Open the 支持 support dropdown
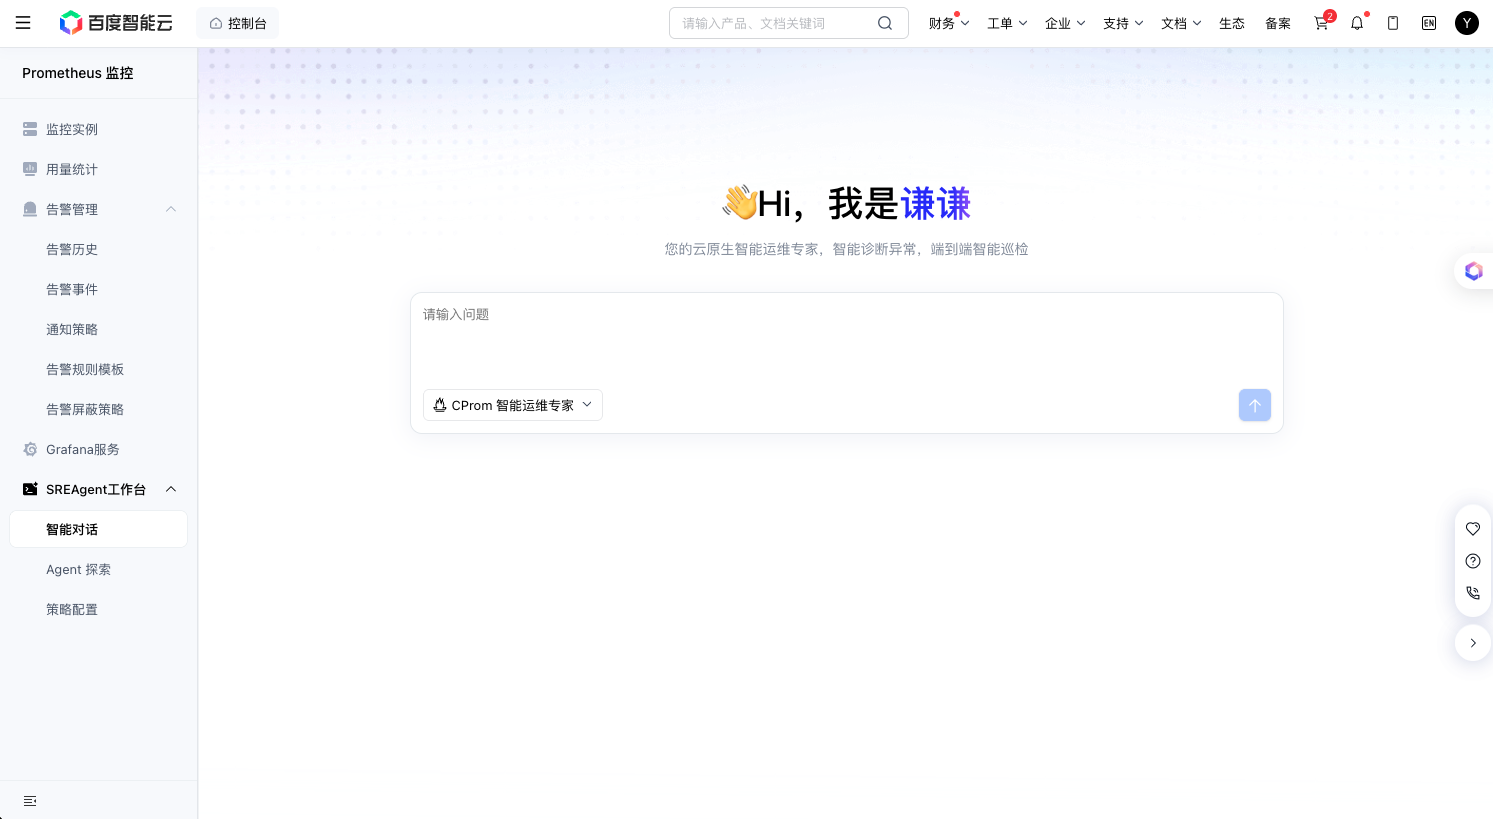This screenshot has height=819, width=1493. coord(1123,23)
